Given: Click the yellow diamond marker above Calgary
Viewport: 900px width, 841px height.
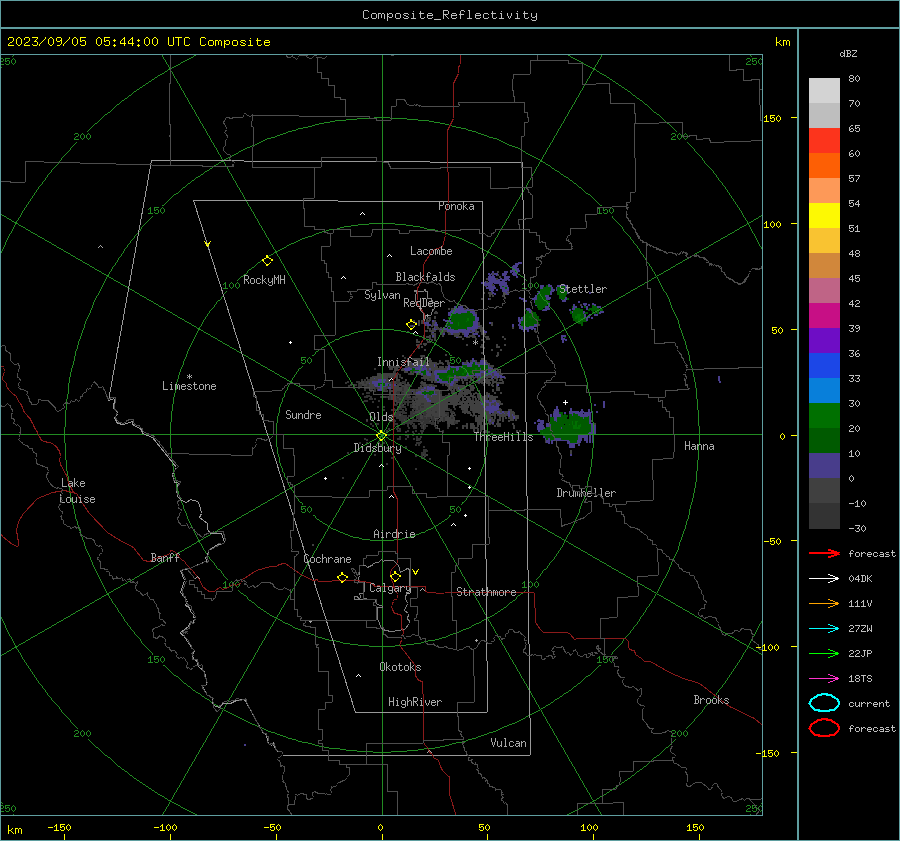Looking at the screenshot, I should tap(395, 576).
